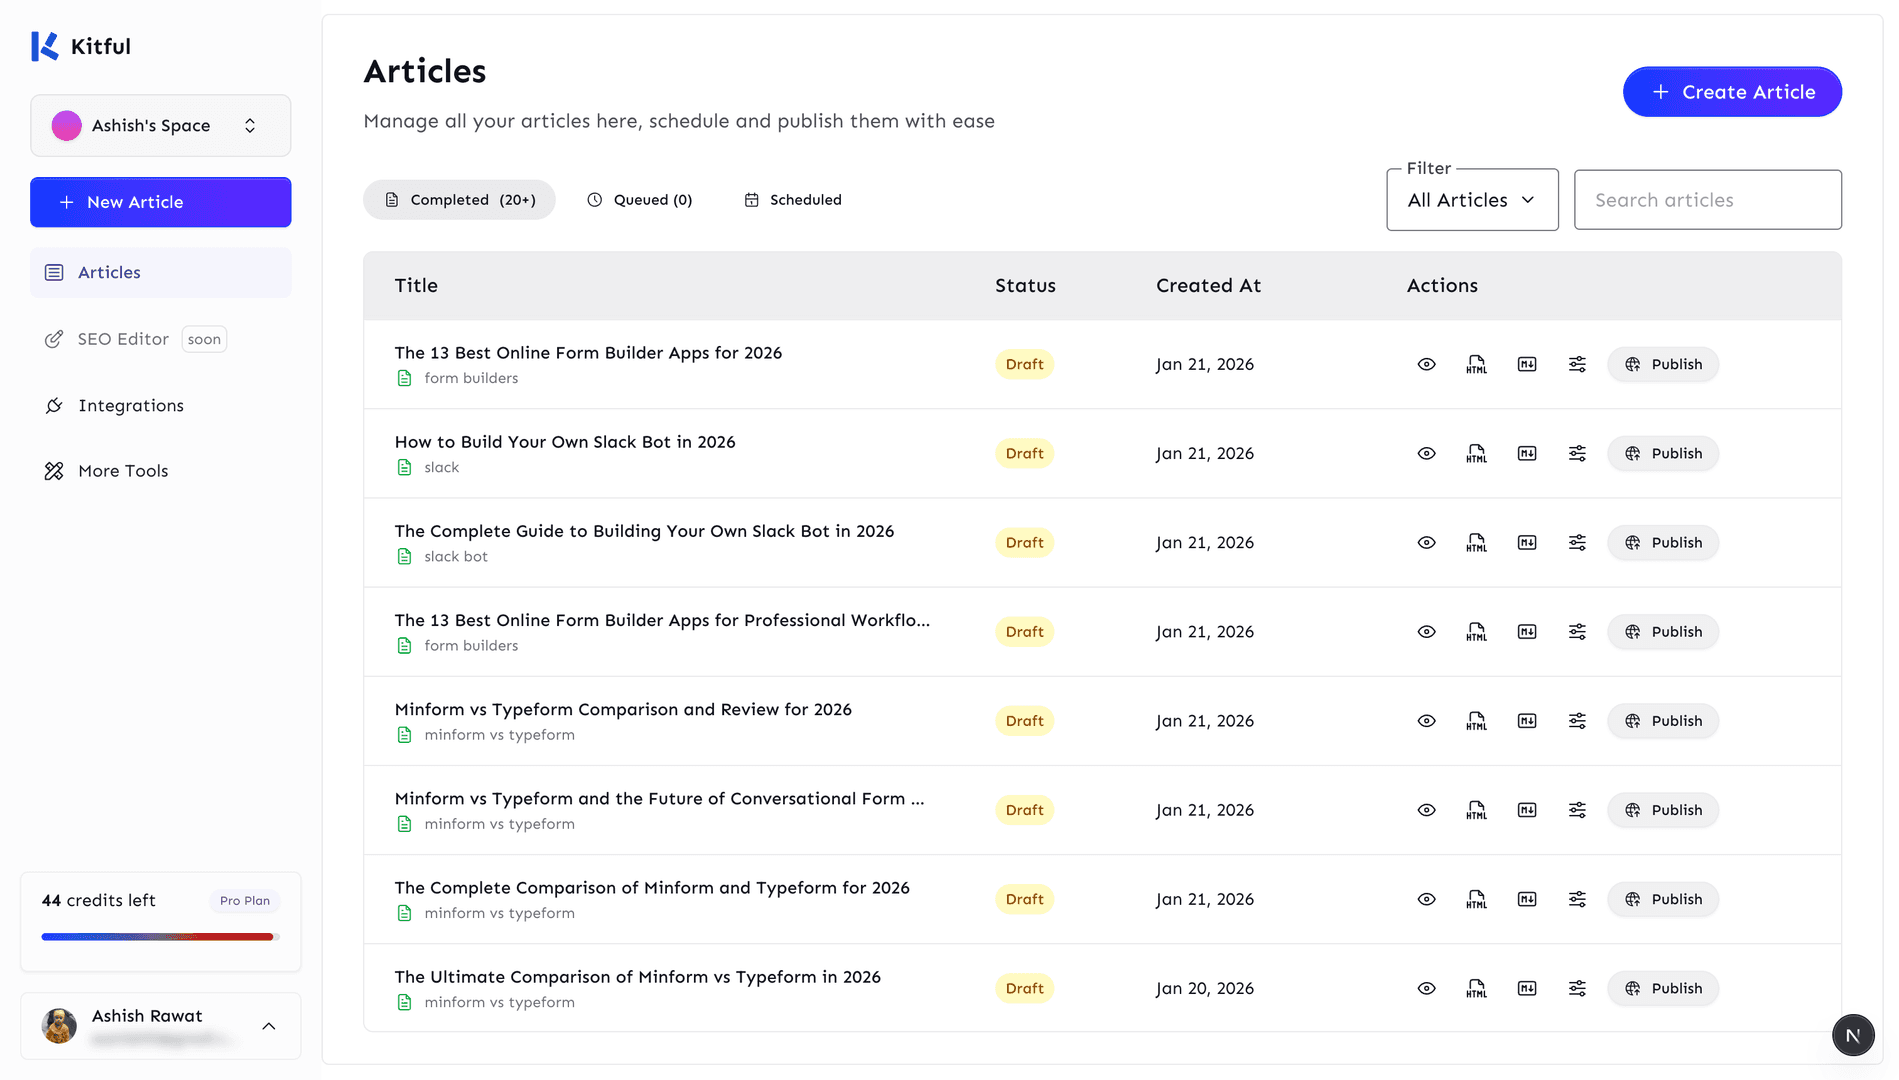Switch to the Scheduled tab

point(793,200)
